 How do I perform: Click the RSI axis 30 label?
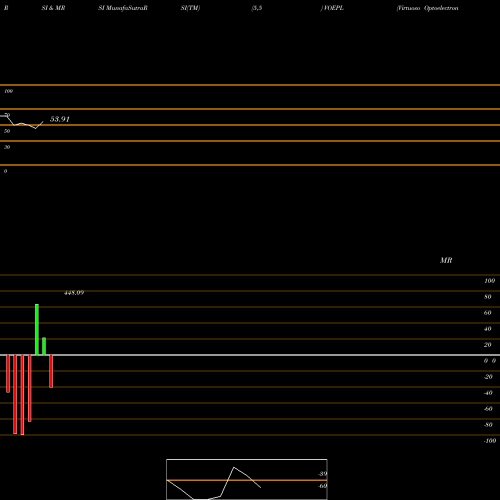pos(7,147)
